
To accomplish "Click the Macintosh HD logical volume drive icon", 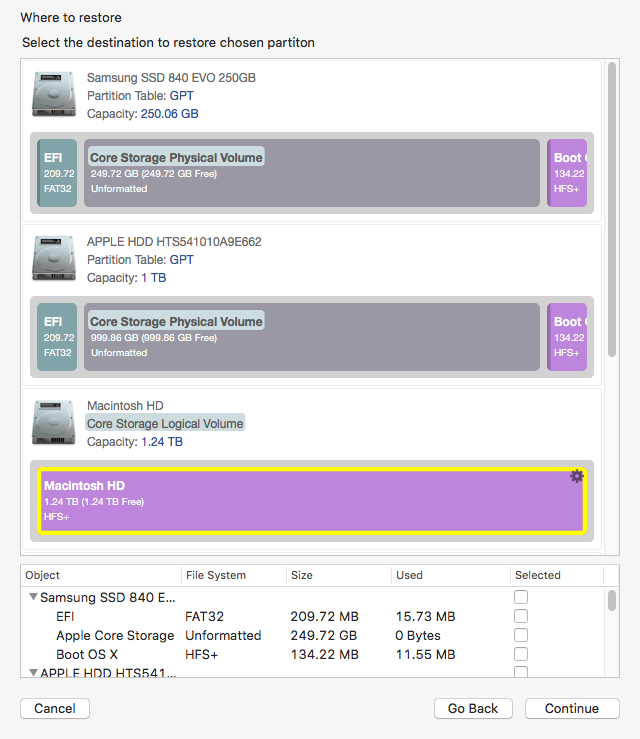I will pyautogui.click(x=54, y=423).
